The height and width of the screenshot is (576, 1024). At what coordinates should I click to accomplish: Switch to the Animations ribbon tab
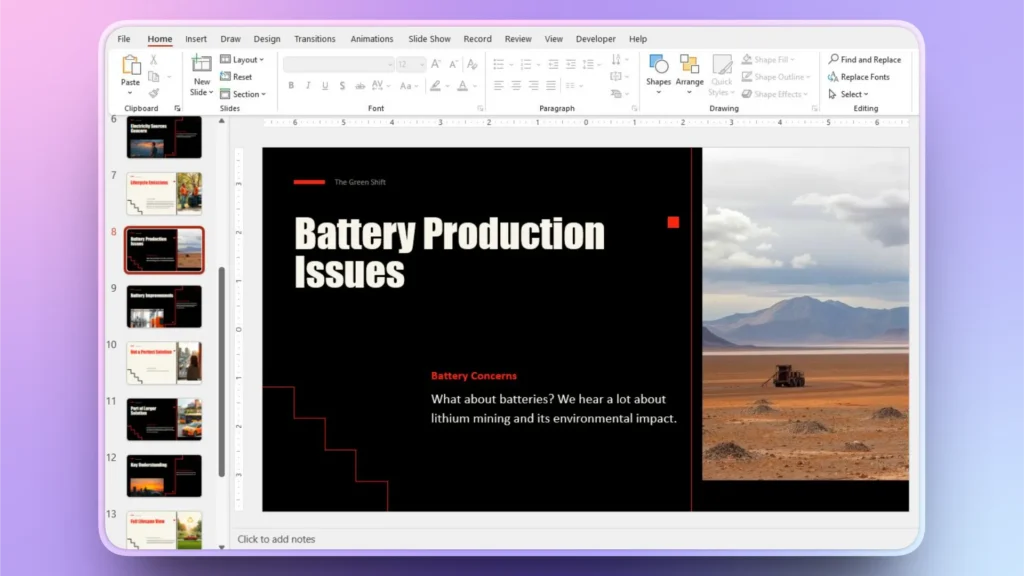coord(372,39)
